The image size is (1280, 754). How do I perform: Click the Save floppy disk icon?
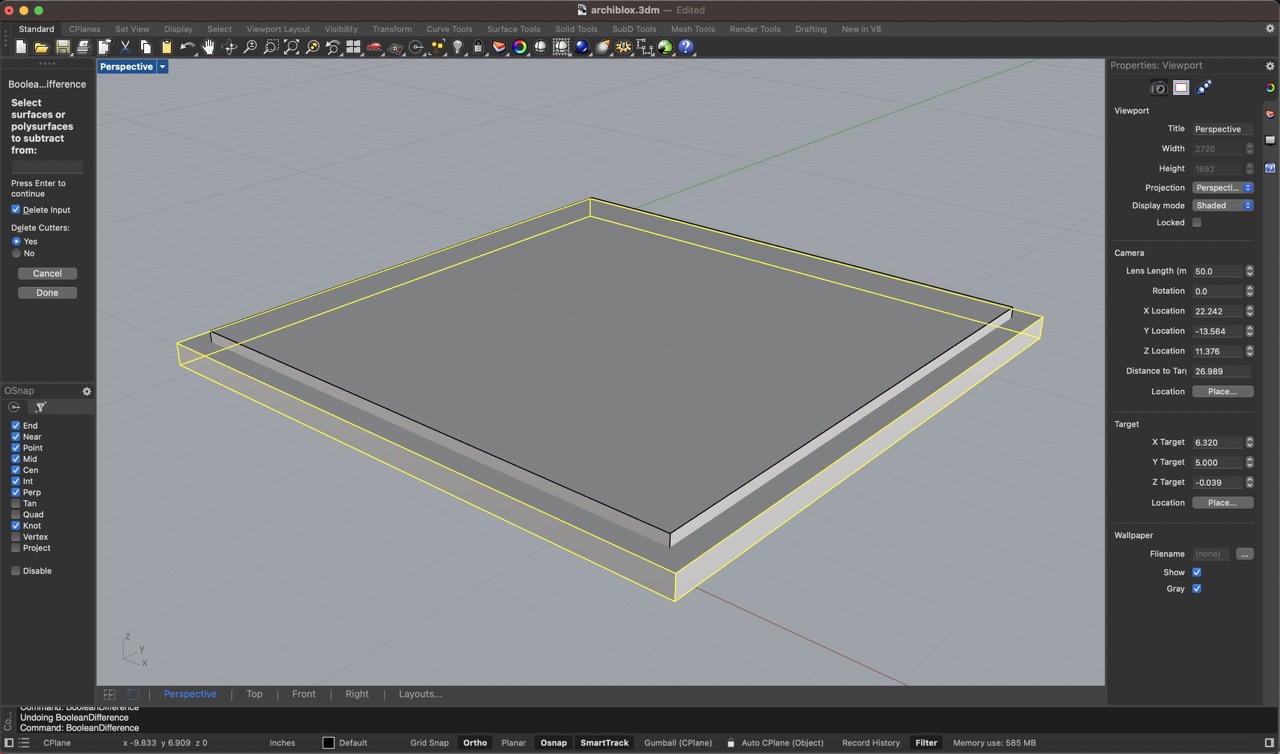pyautogui.click(x=63, y=47)
